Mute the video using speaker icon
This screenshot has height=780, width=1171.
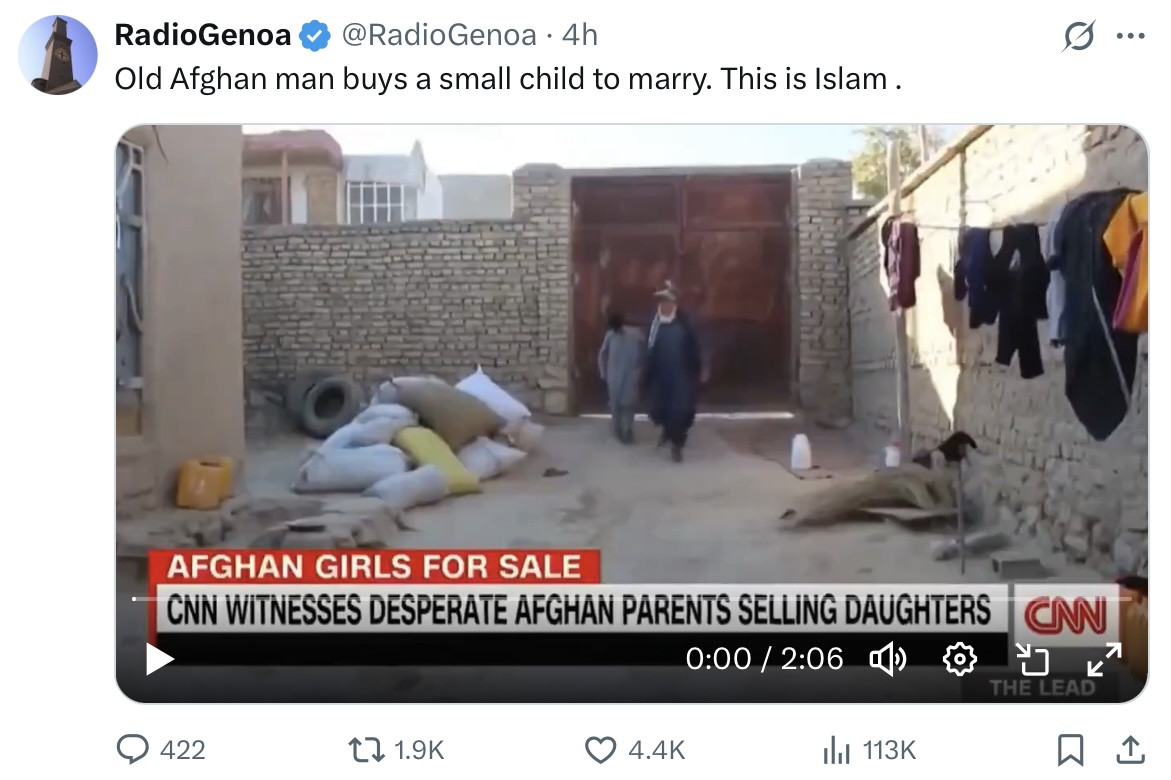tap(888, 659)
